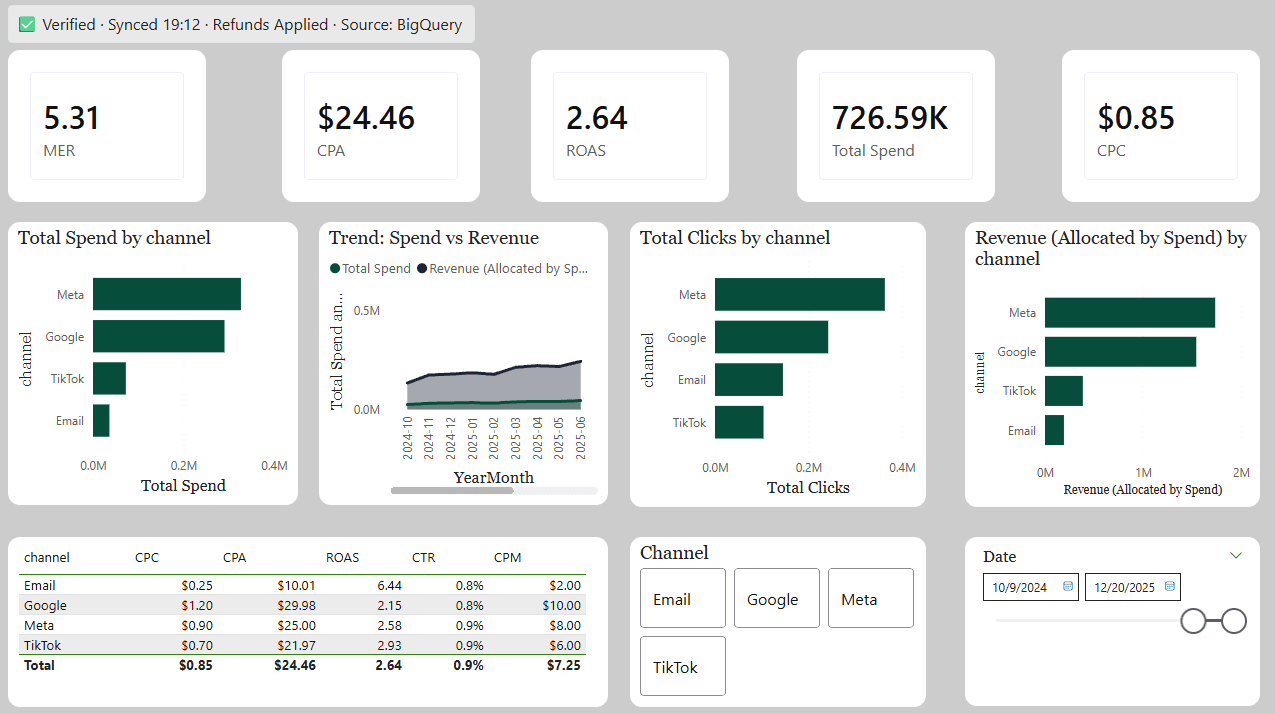Click the CPM column header in table
Screen dimensions: 1275x714
tap(508, 558)
